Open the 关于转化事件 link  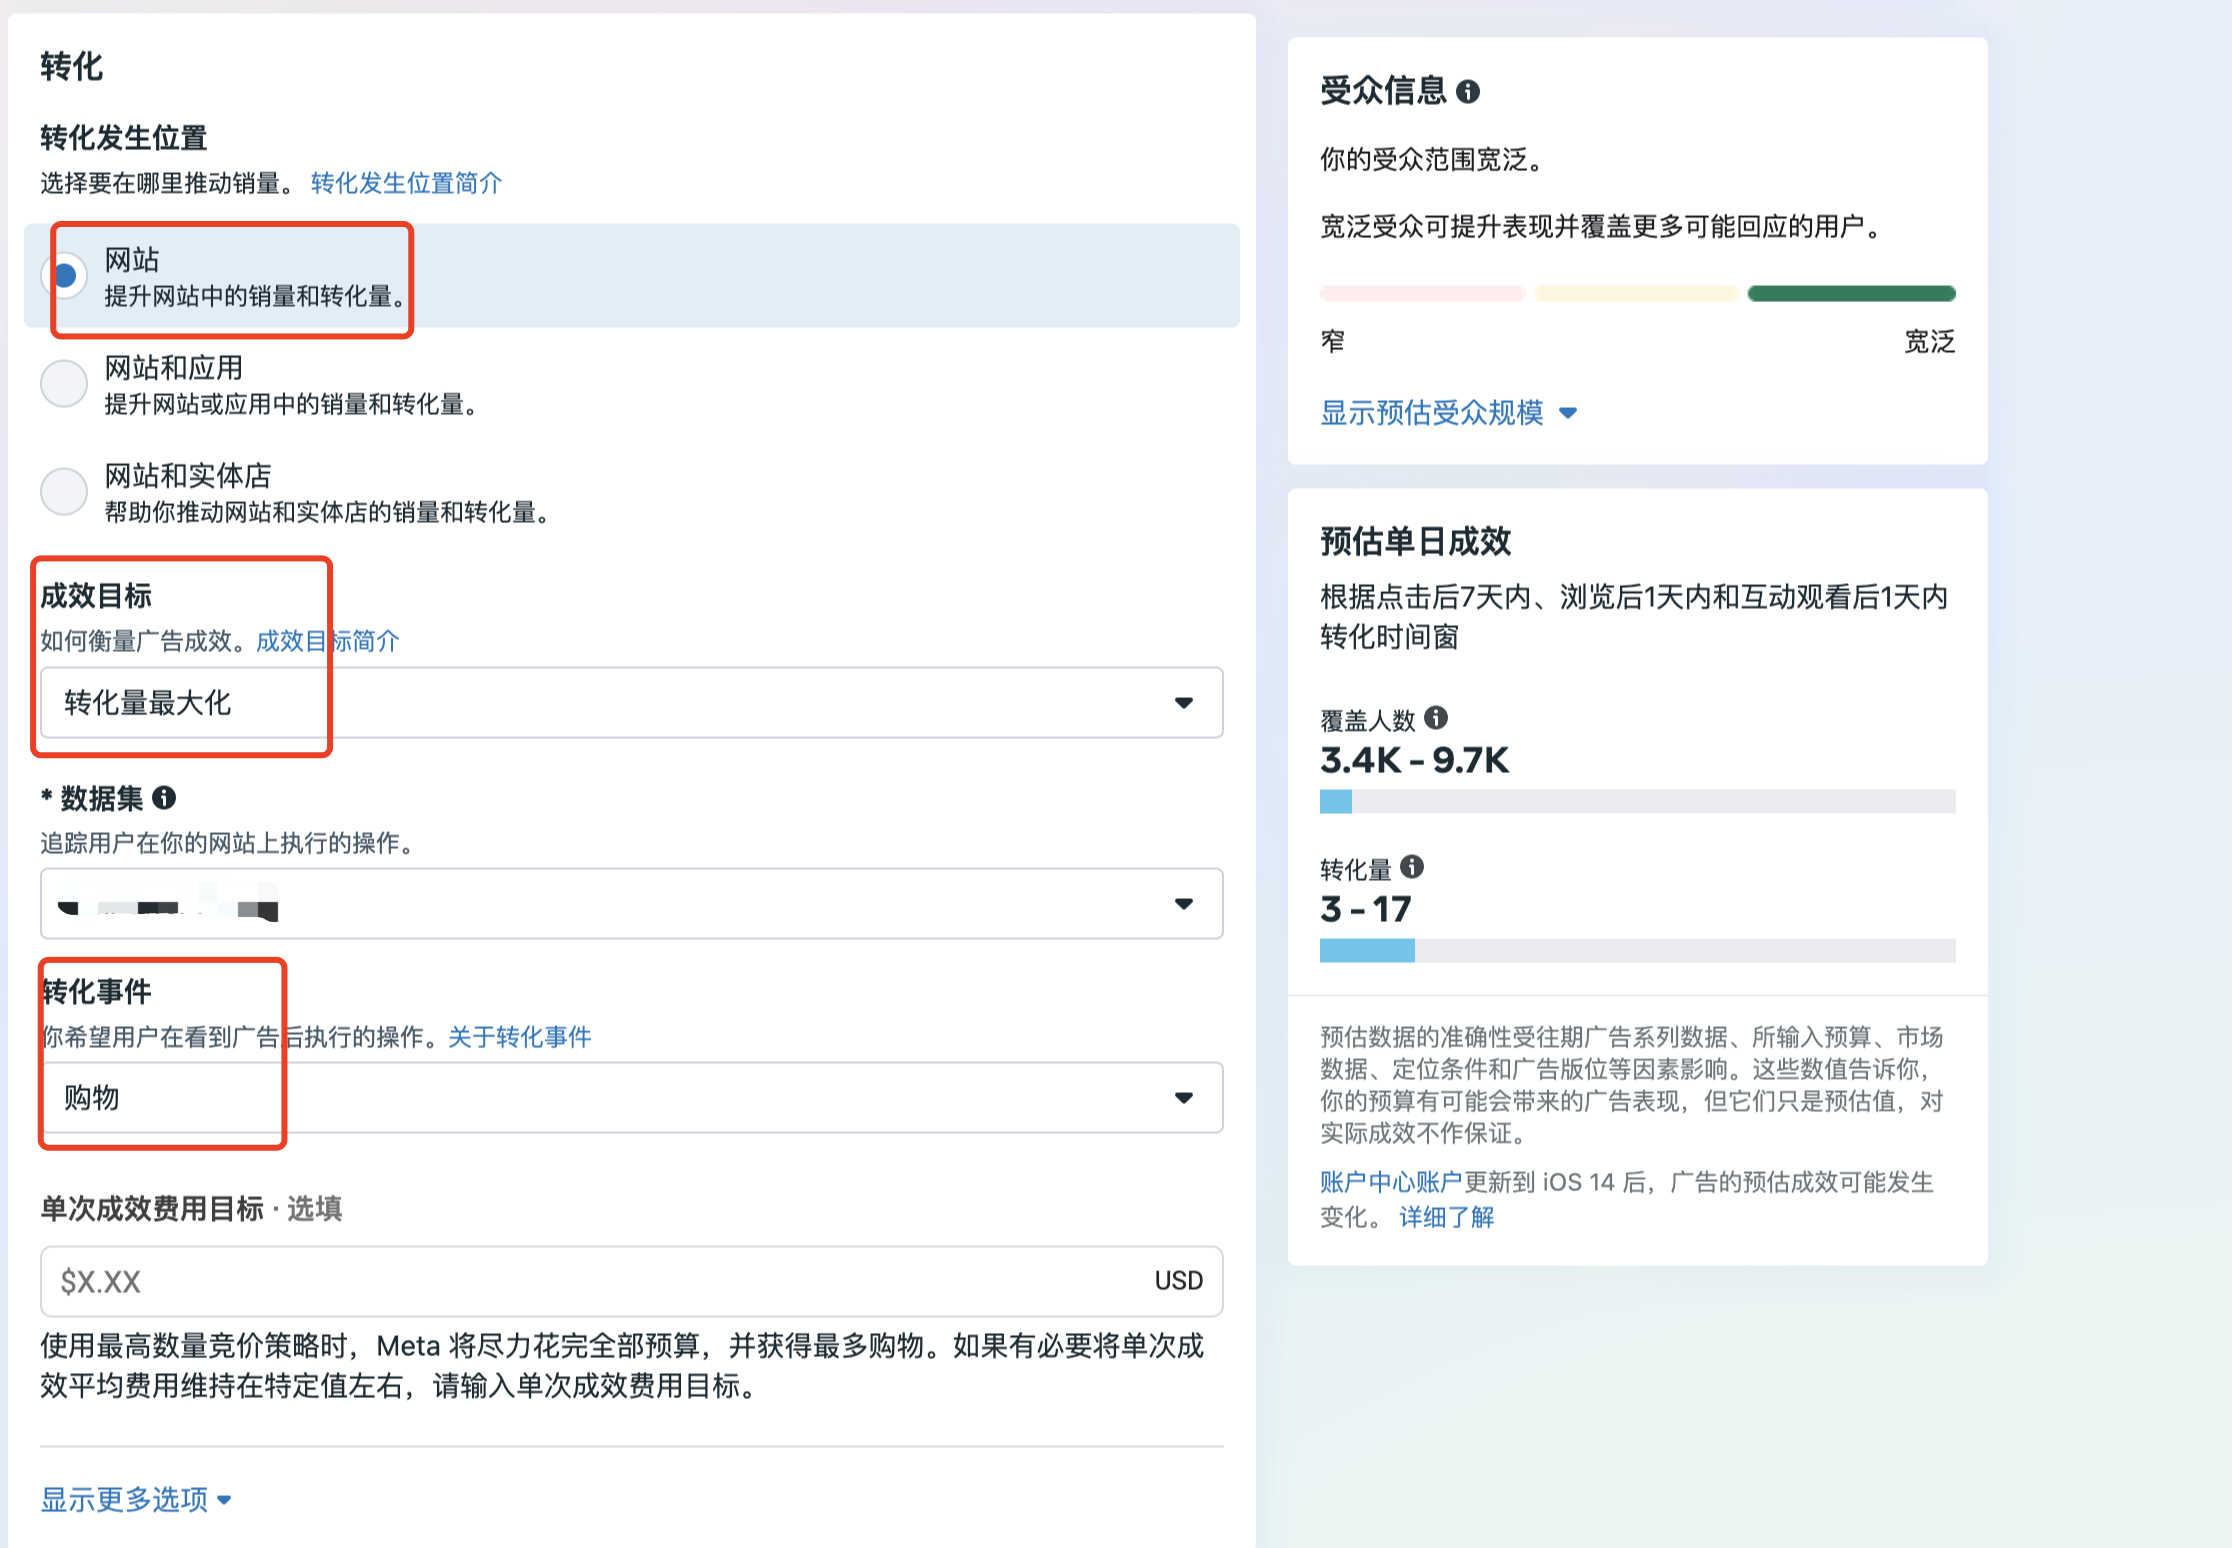520,1037
